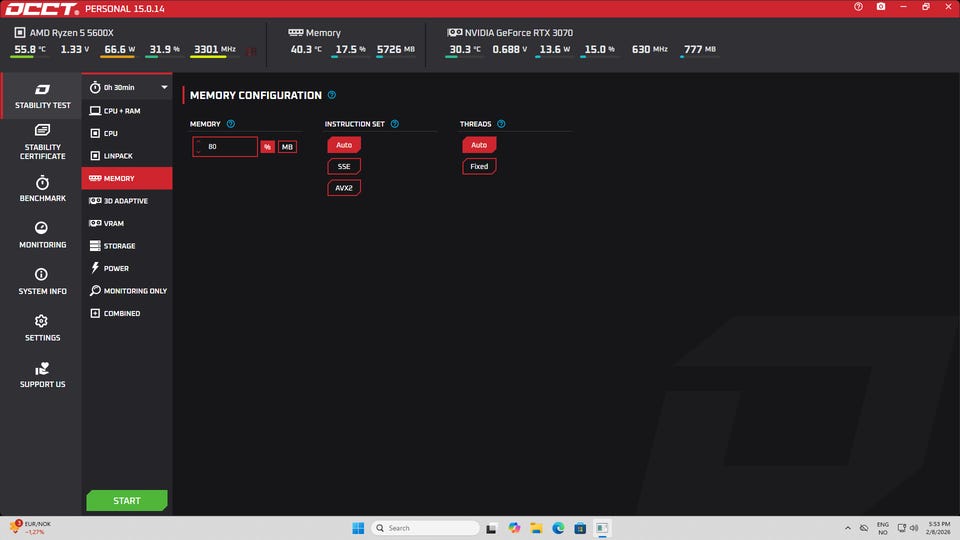960x540 pixels.
Task: Select the Linpack test
Action: coord(127,156)
